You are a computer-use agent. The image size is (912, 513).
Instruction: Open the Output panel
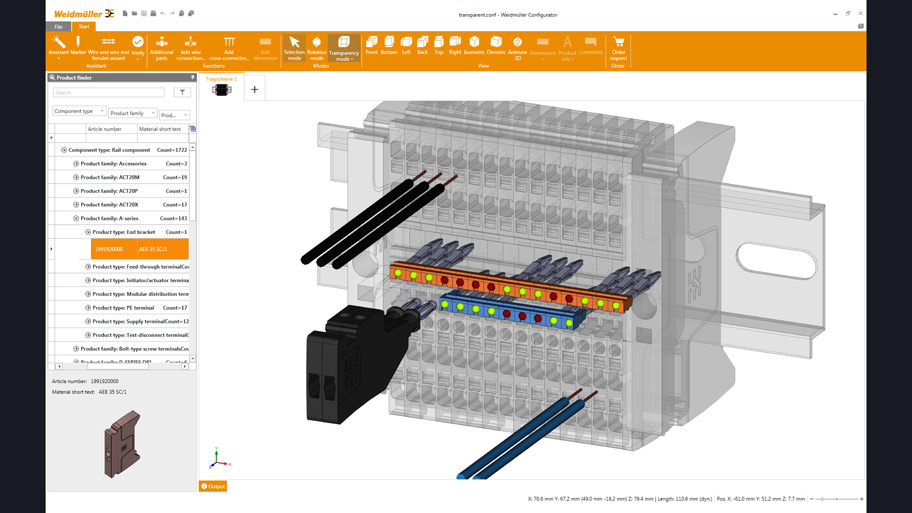coord(213,487)
